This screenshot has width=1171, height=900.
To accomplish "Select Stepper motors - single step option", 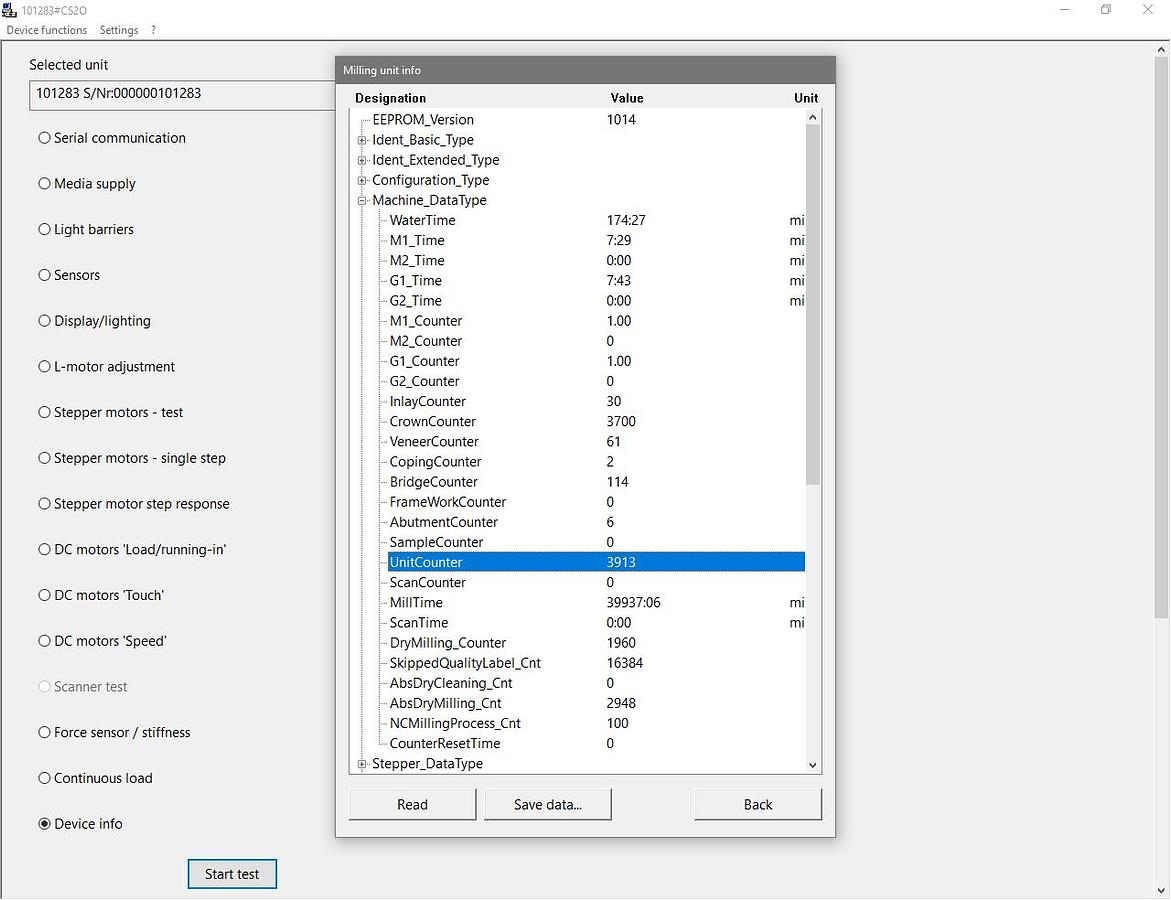I will 44,458.
